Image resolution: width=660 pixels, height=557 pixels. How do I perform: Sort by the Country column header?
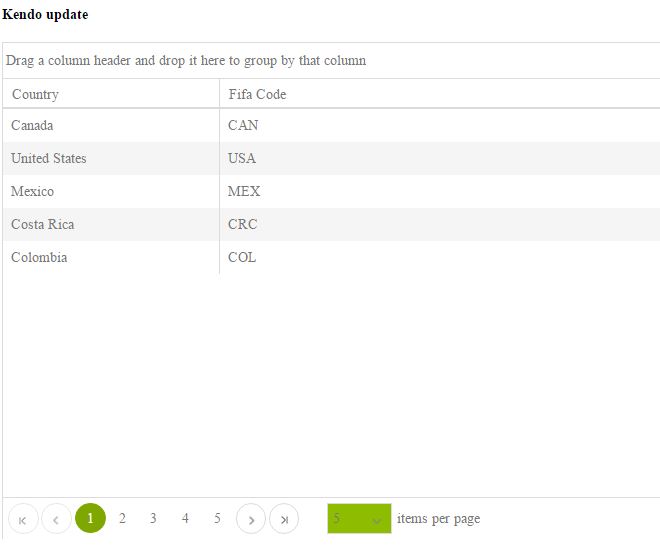click(x=35, y=94)
